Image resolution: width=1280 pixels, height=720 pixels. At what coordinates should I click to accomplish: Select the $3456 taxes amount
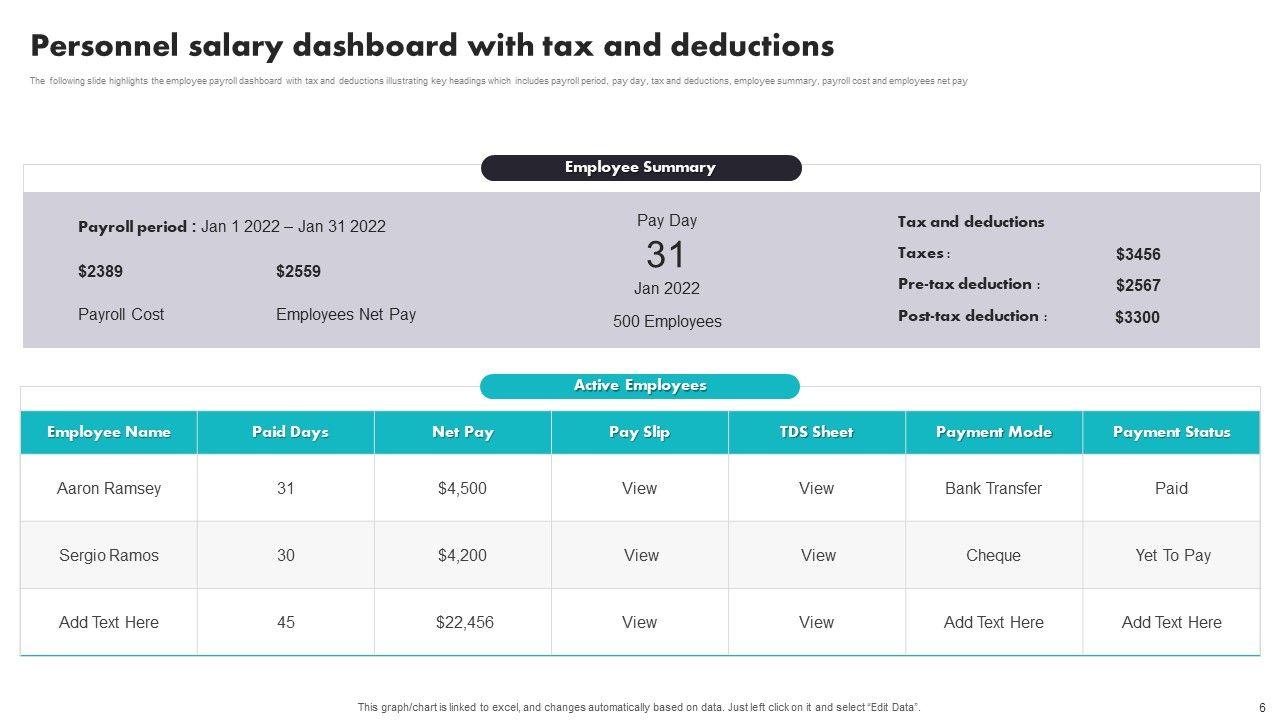[1138, 255]
